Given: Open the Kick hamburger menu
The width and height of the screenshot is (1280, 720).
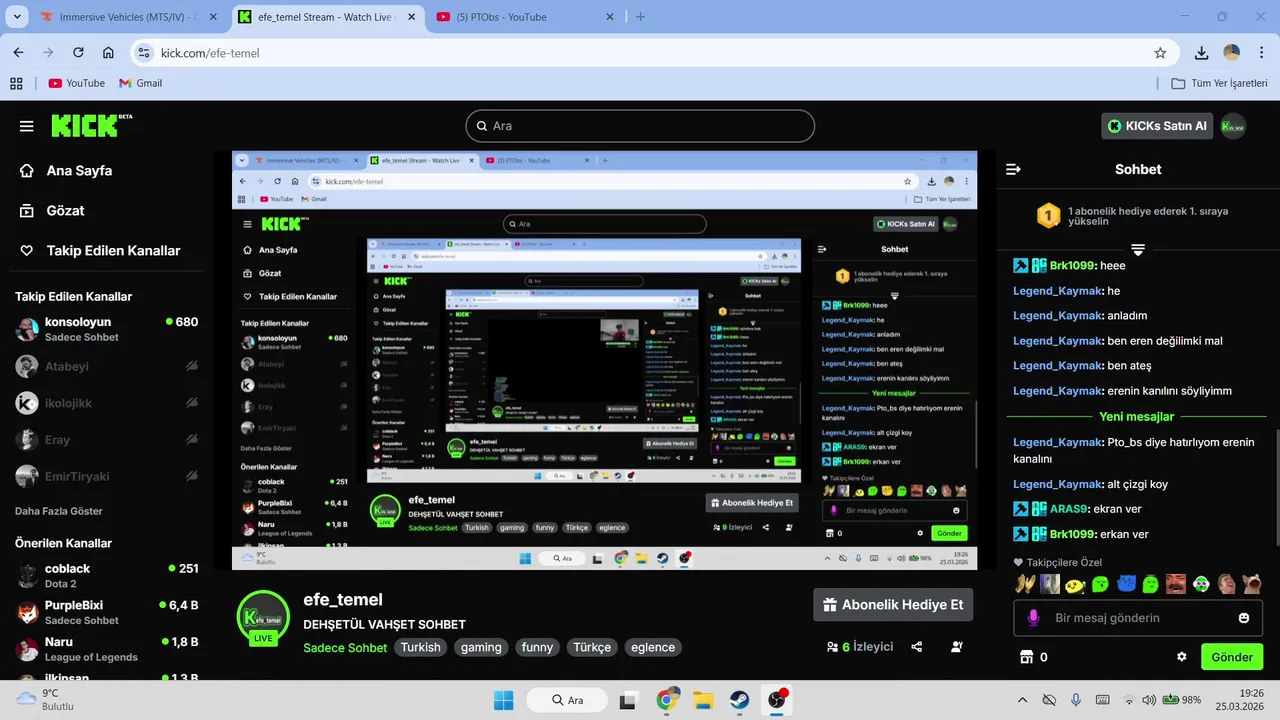Looking at the screenshot, I should (27, 126).
